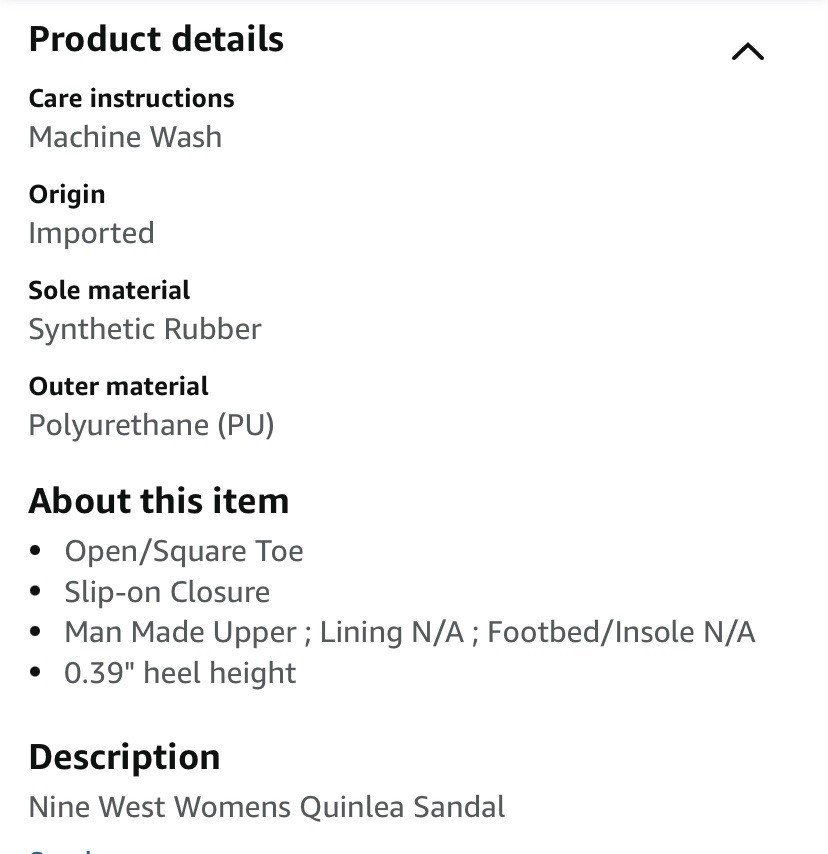Click the Polyurethane (PU) value
Viewport: 828px width, 854px height.
click(151, 425)
